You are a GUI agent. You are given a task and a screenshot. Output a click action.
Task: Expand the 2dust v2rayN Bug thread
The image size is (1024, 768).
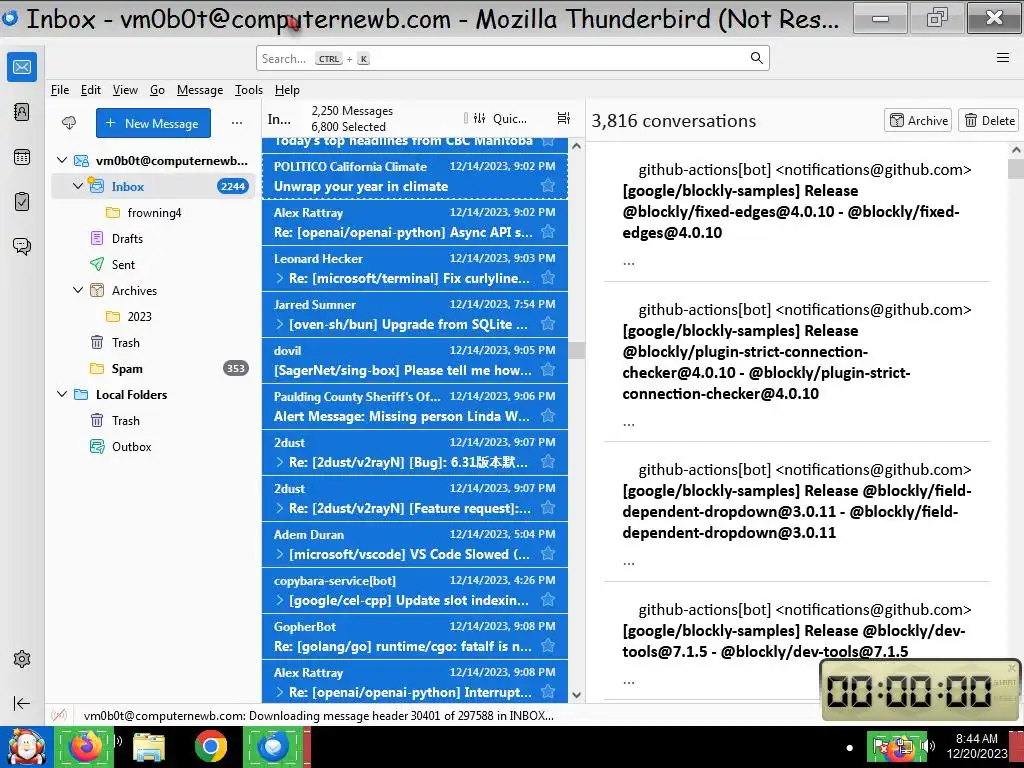tap(280, 462)
